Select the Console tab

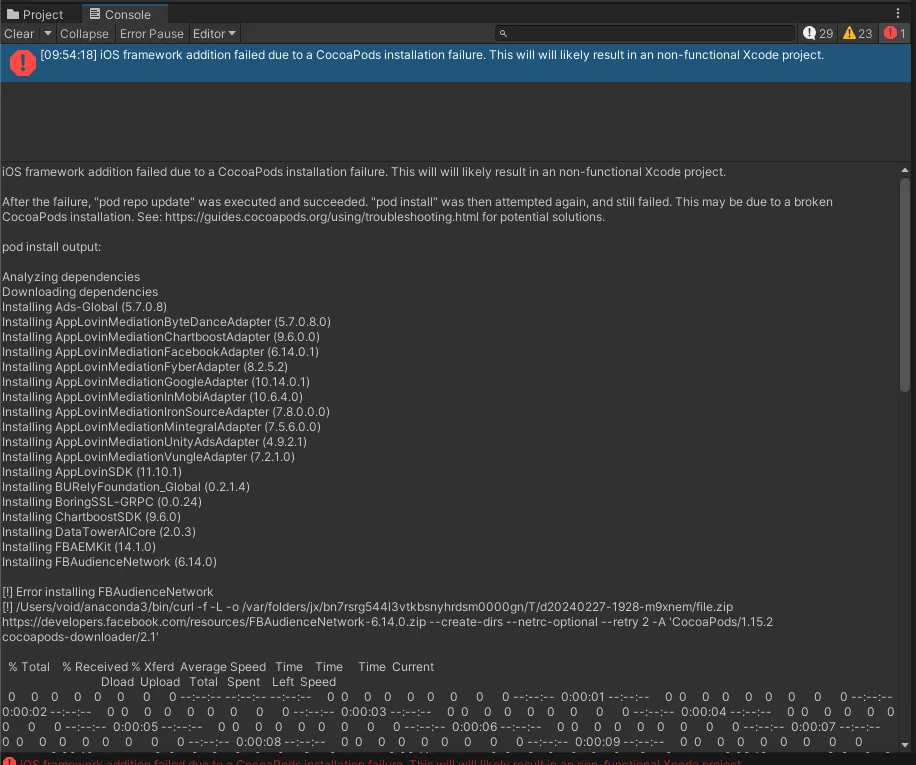[120, 14]
